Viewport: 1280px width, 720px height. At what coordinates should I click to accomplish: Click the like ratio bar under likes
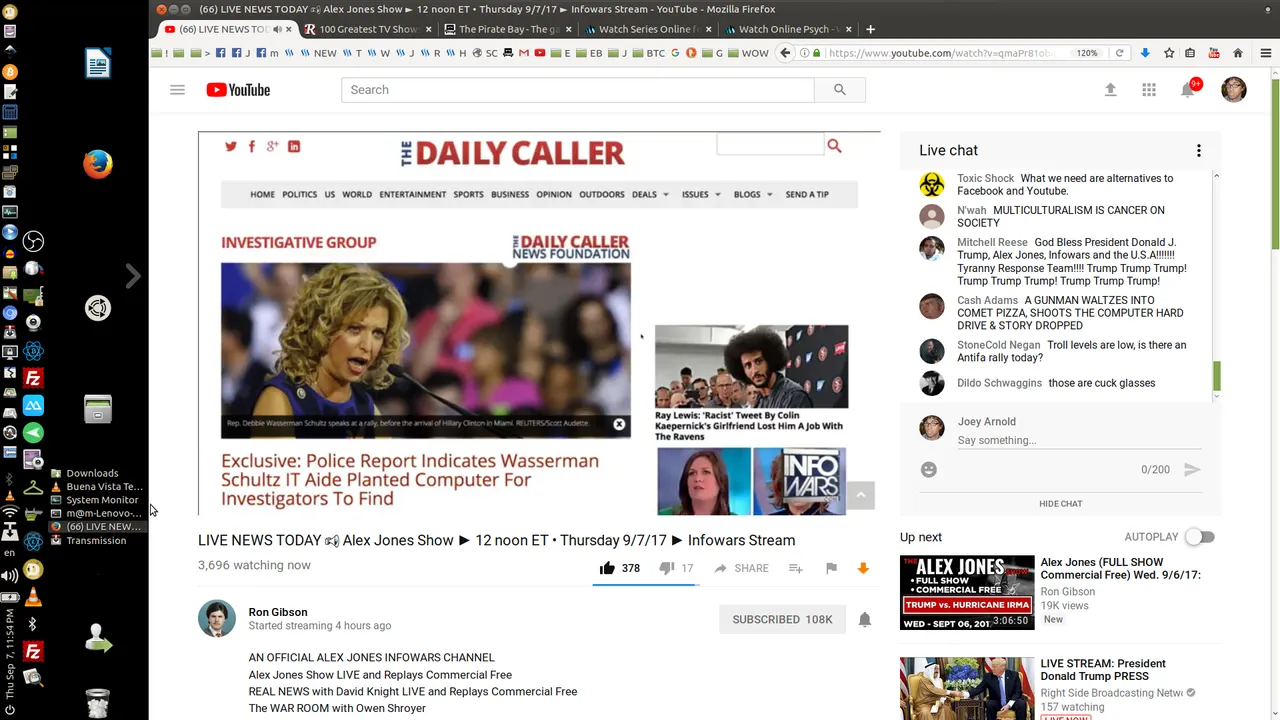pyautogui.click(x=646, y=584)
